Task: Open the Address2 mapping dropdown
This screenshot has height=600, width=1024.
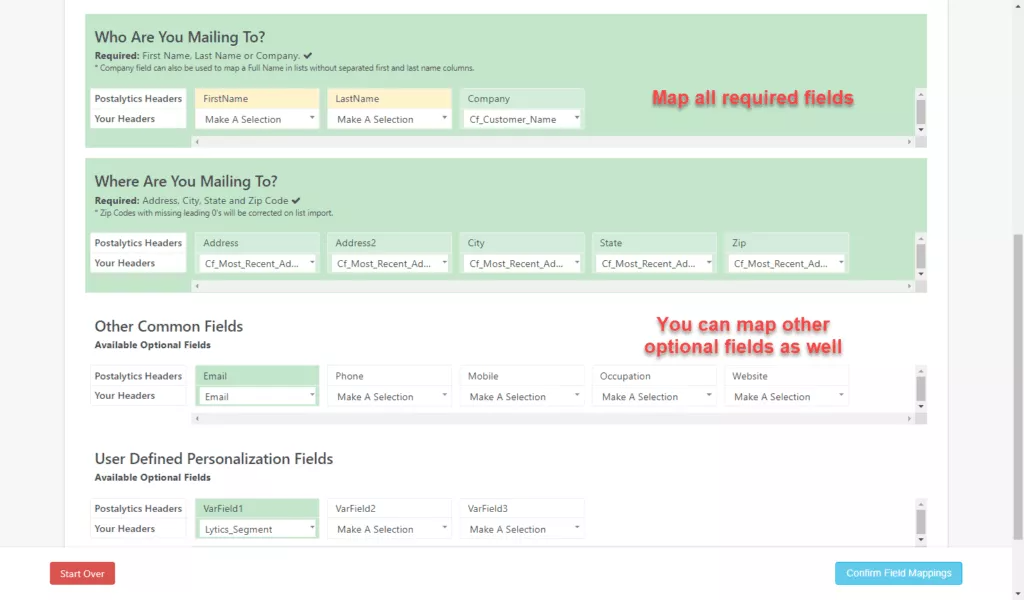Action: [x=389, y=263]
